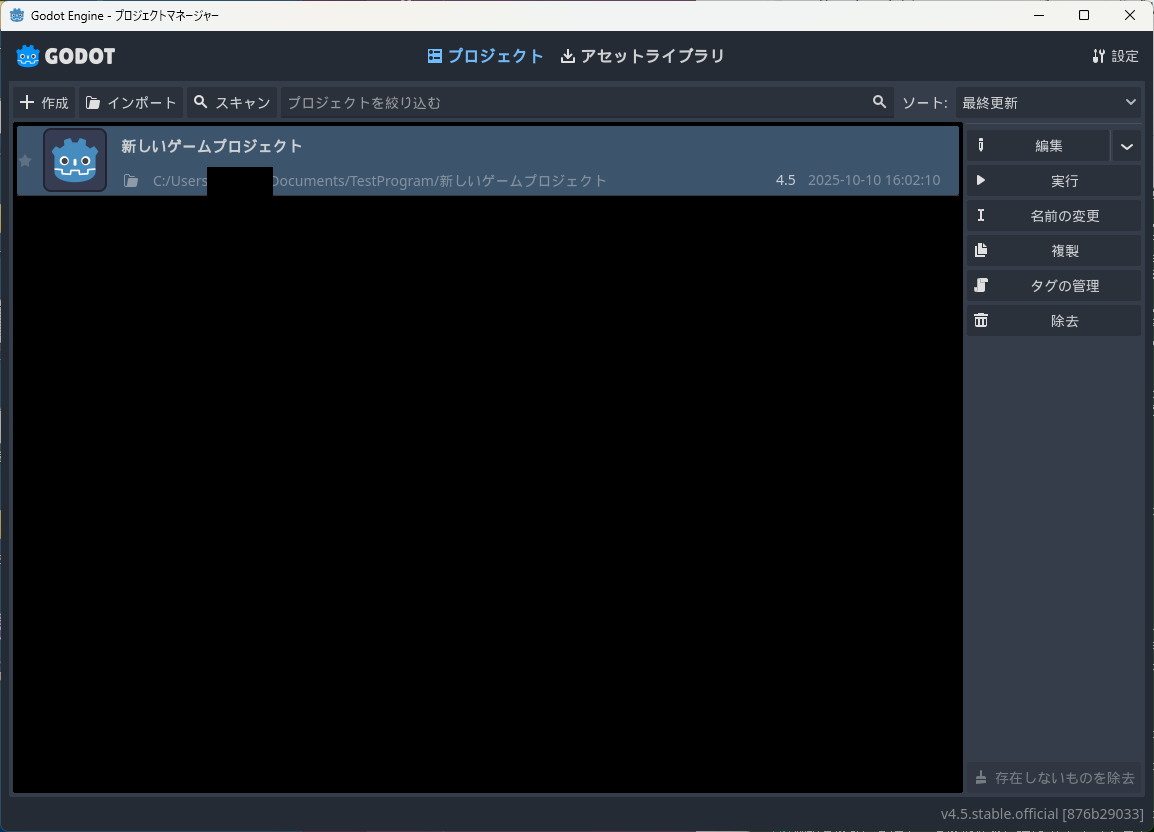Open the アセットライブラリ tab
Image resolution: width=1154 pixels, height=832 pixels.
pyautogui.click(x=643, y=56)
